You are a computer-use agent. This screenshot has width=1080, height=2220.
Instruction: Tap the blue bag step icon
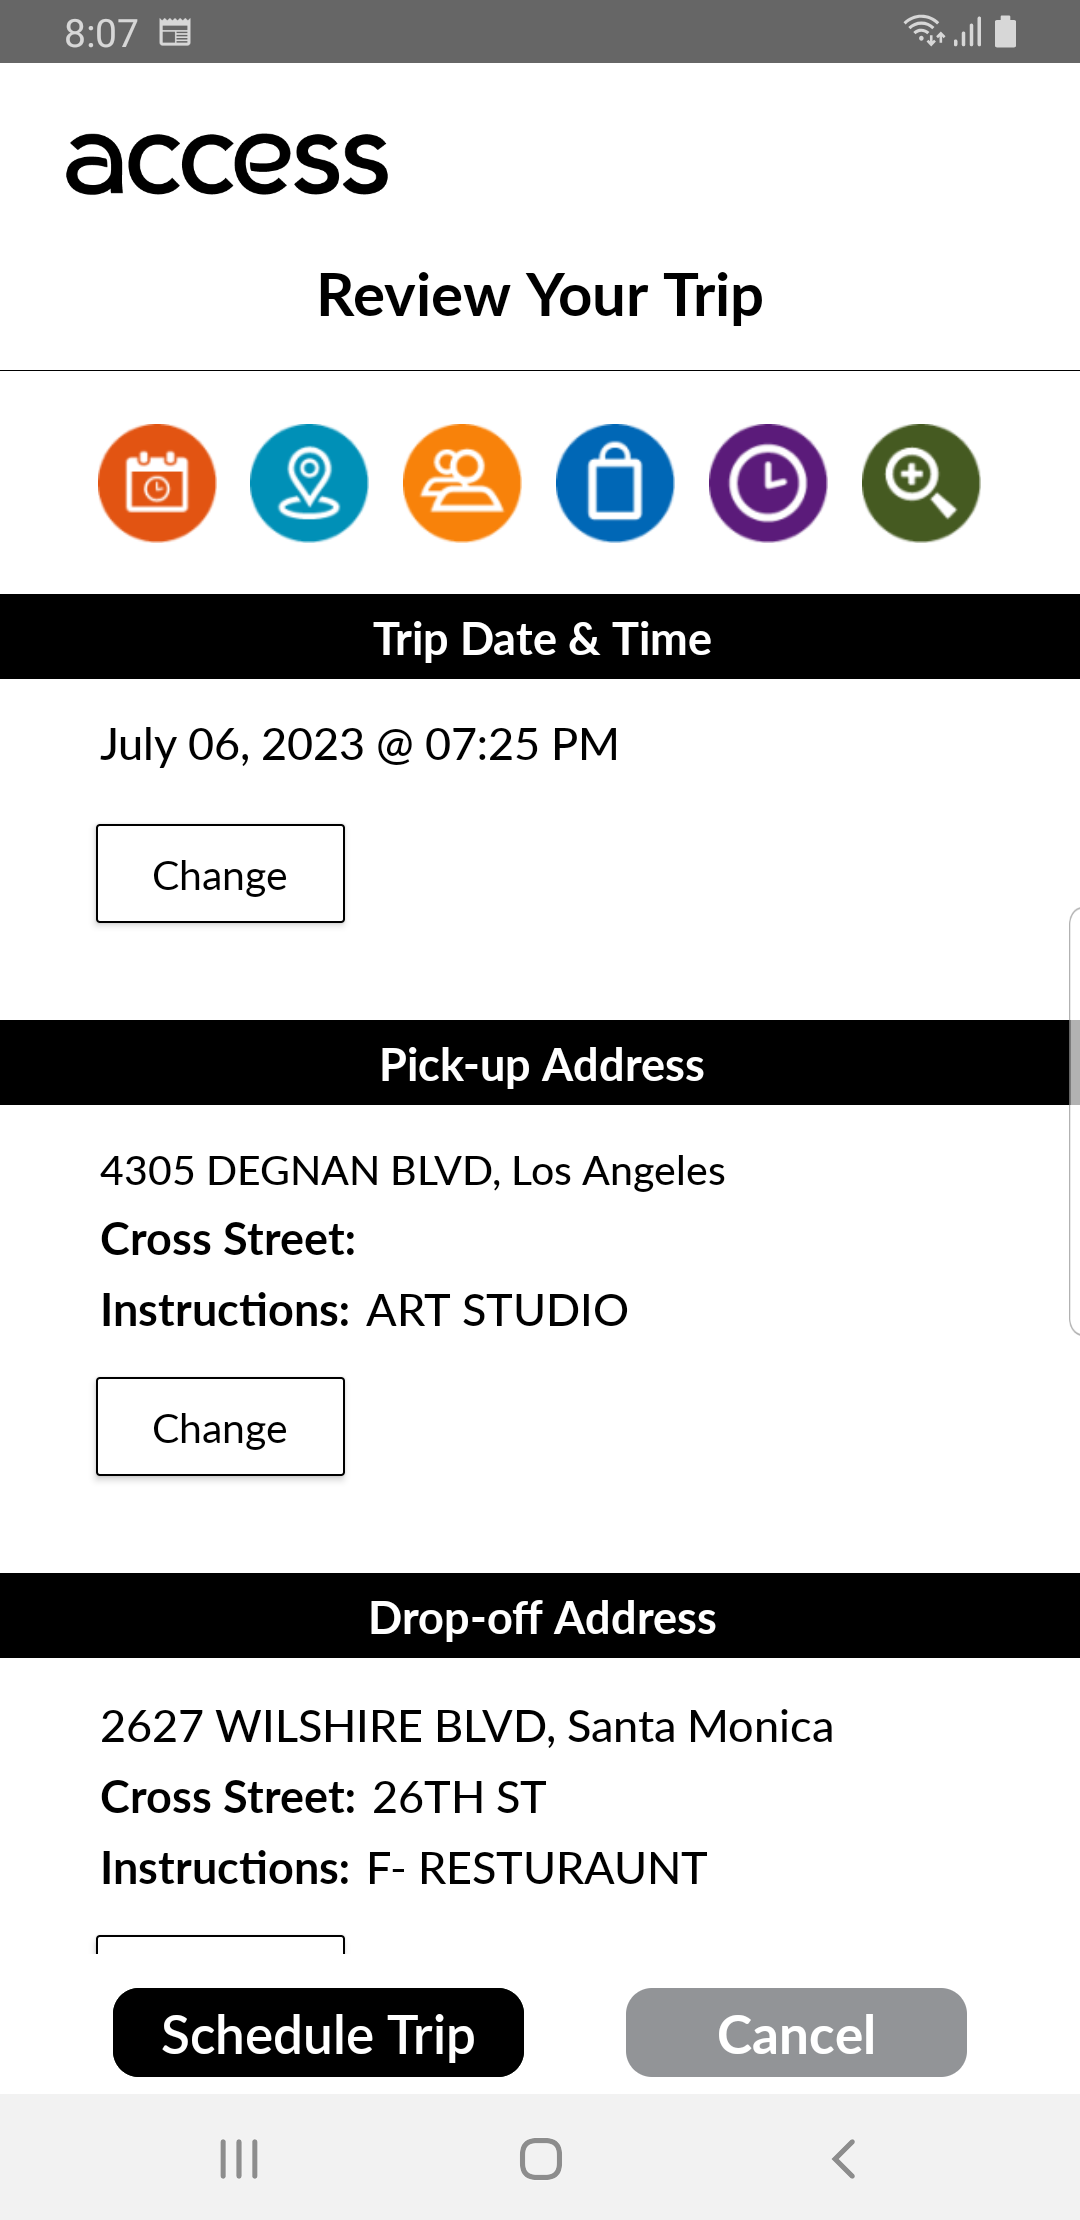[x=615, y=483]
